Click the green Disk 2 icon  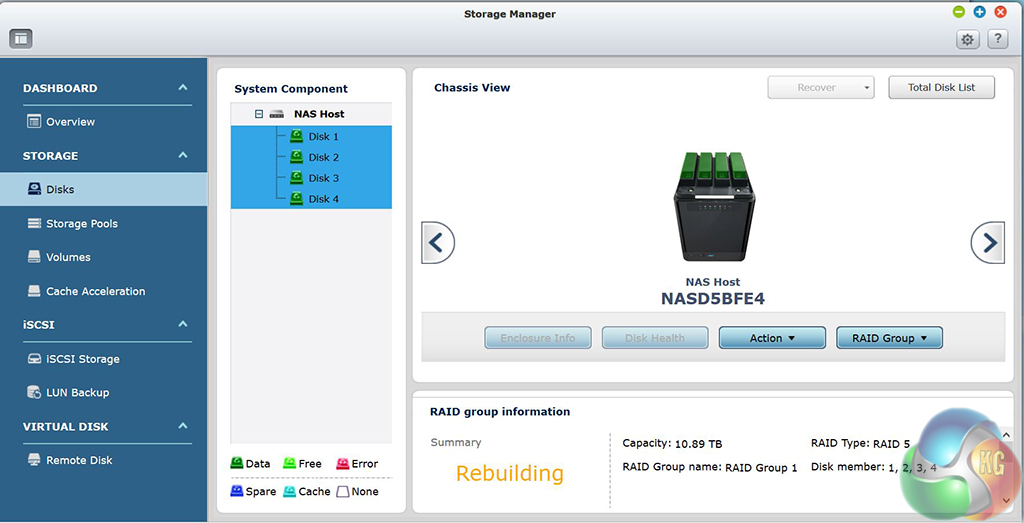tap(296, 157)
